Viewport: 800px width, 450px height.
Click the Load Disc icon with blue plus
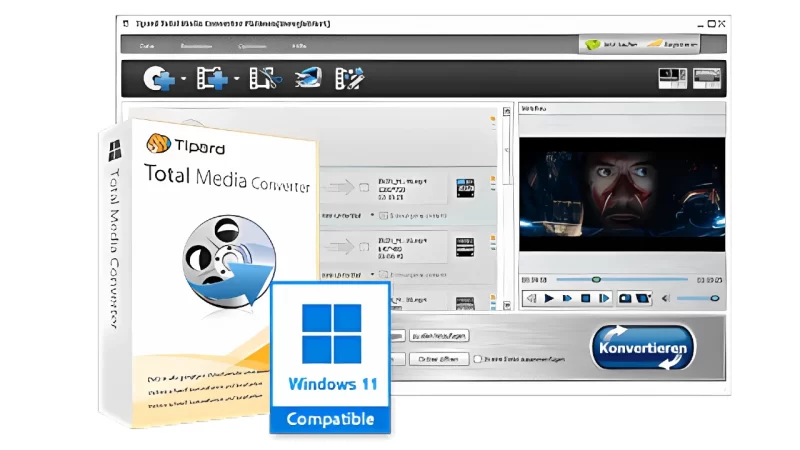point(158,79)
